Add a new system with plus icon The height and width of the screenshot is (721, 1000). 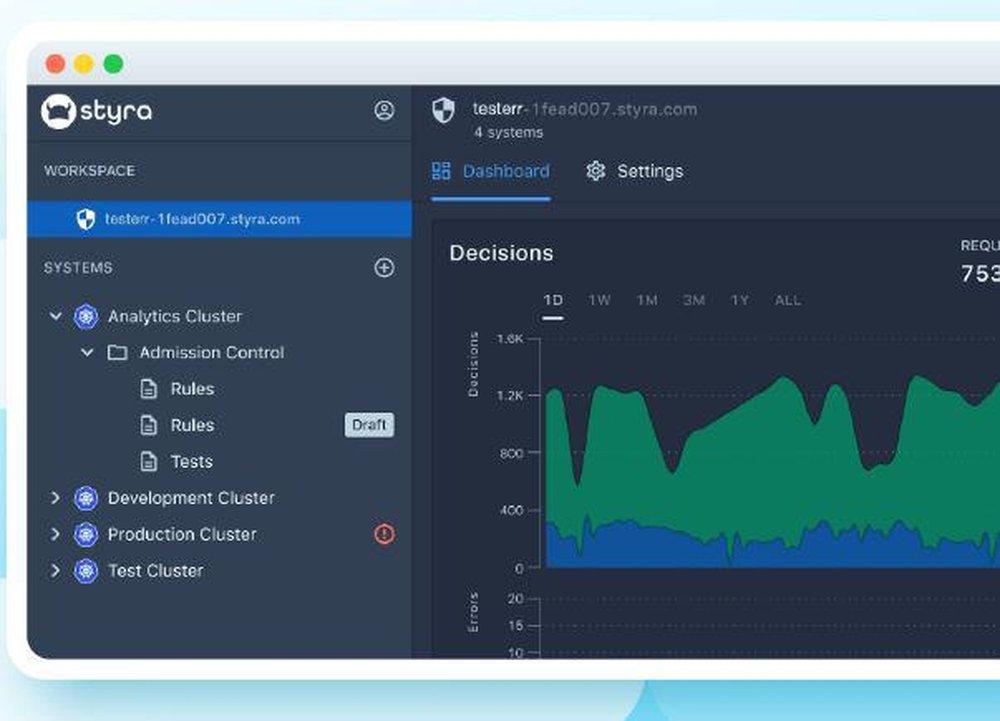(384, 268)
